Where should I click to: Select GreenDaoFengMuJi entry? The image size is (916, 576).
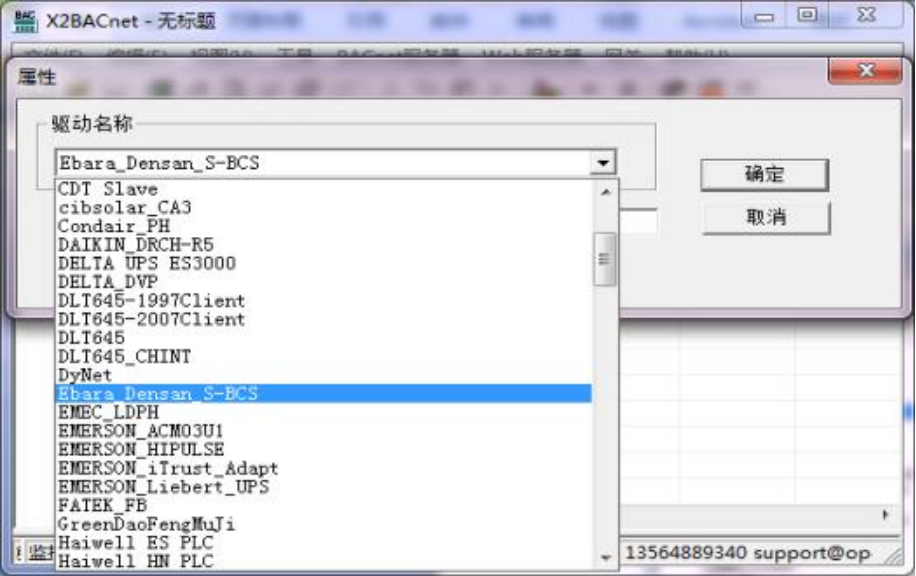[x=324, y=524]
